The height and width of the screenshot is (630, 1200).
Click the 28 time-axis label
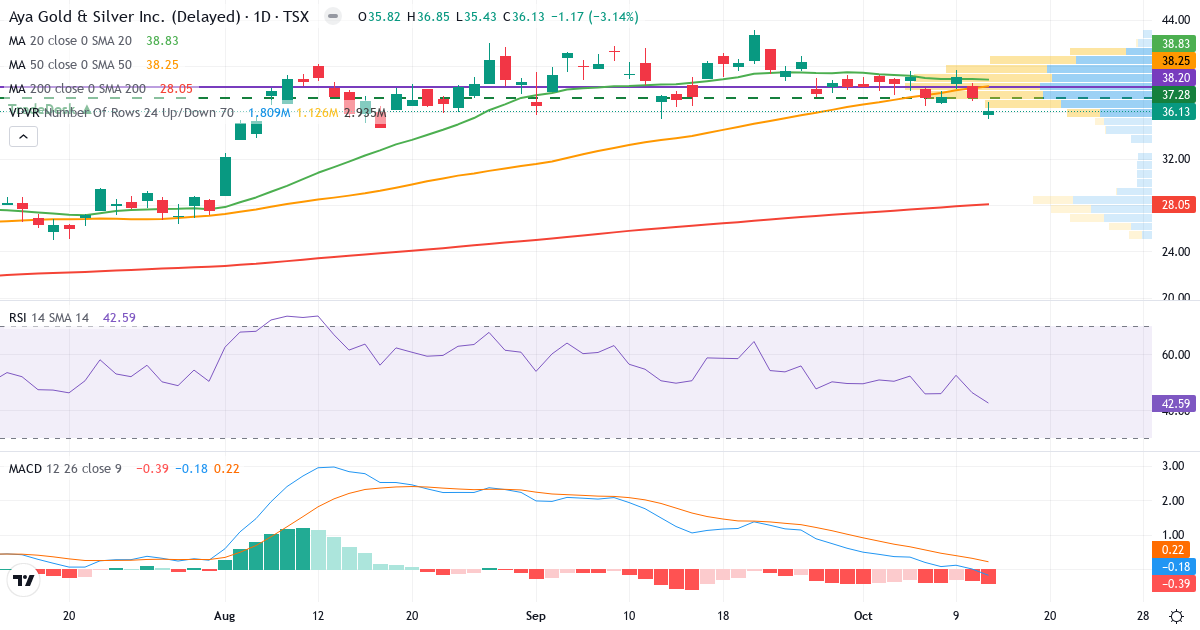point(1143,616)
